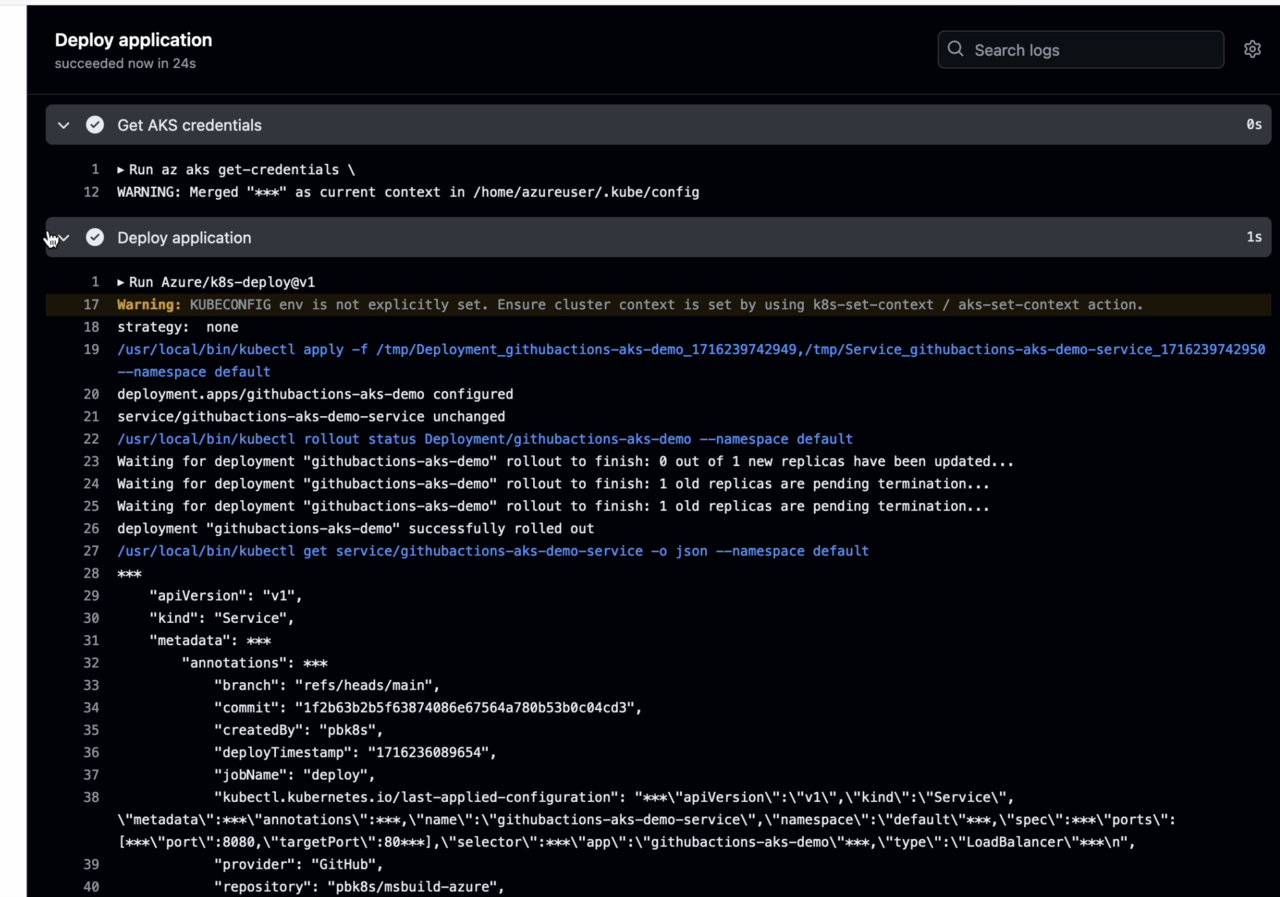Screen dimensions: 1280x897
Task: Toggle visibility of the Deploy application log output
Action: click(63, 237)
